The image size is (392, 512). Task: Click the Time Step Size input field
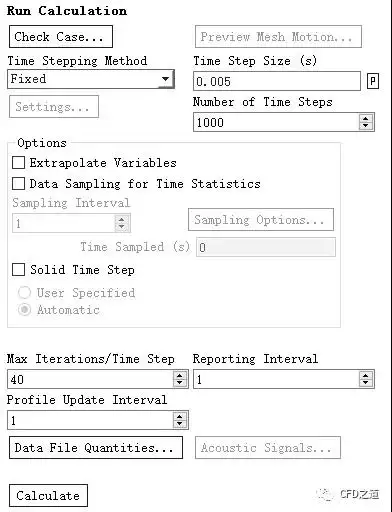point(277,81)
